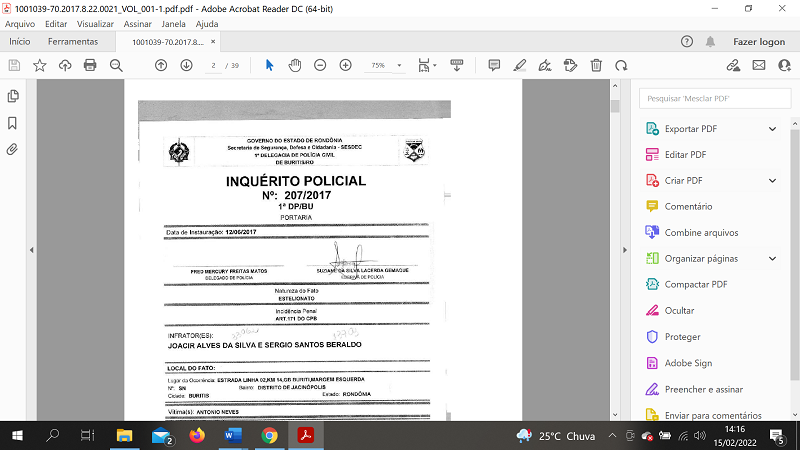This screenshot has height=450, width=800.
Task: Print the document using printer icon
Action: tap(90, 65)
